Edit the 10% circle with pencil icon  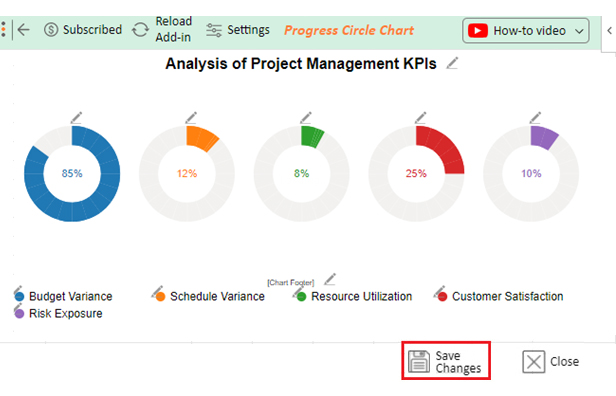tap(535, 117)
